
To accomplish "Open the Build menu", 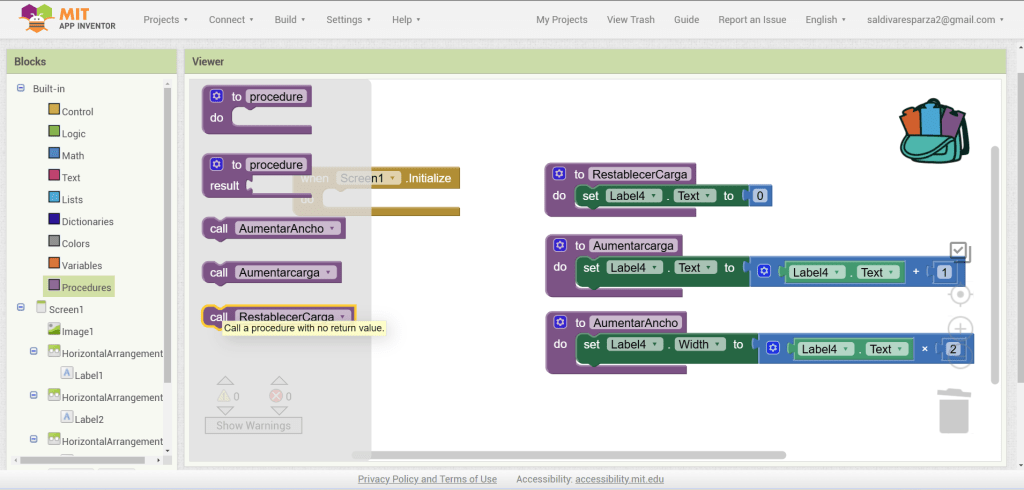I will pos(291,20).
